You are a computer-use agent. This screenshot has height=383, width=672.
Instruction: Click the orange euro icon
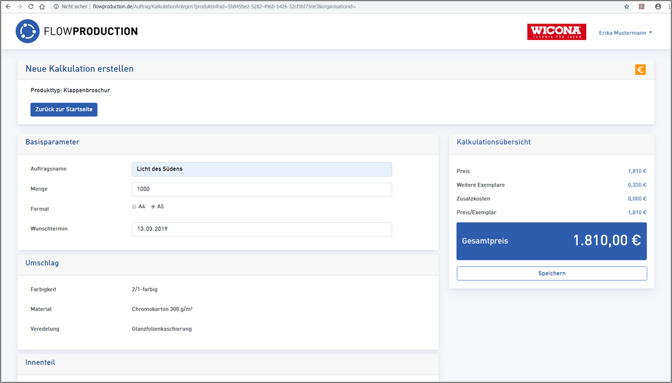(x=640, y=69)
